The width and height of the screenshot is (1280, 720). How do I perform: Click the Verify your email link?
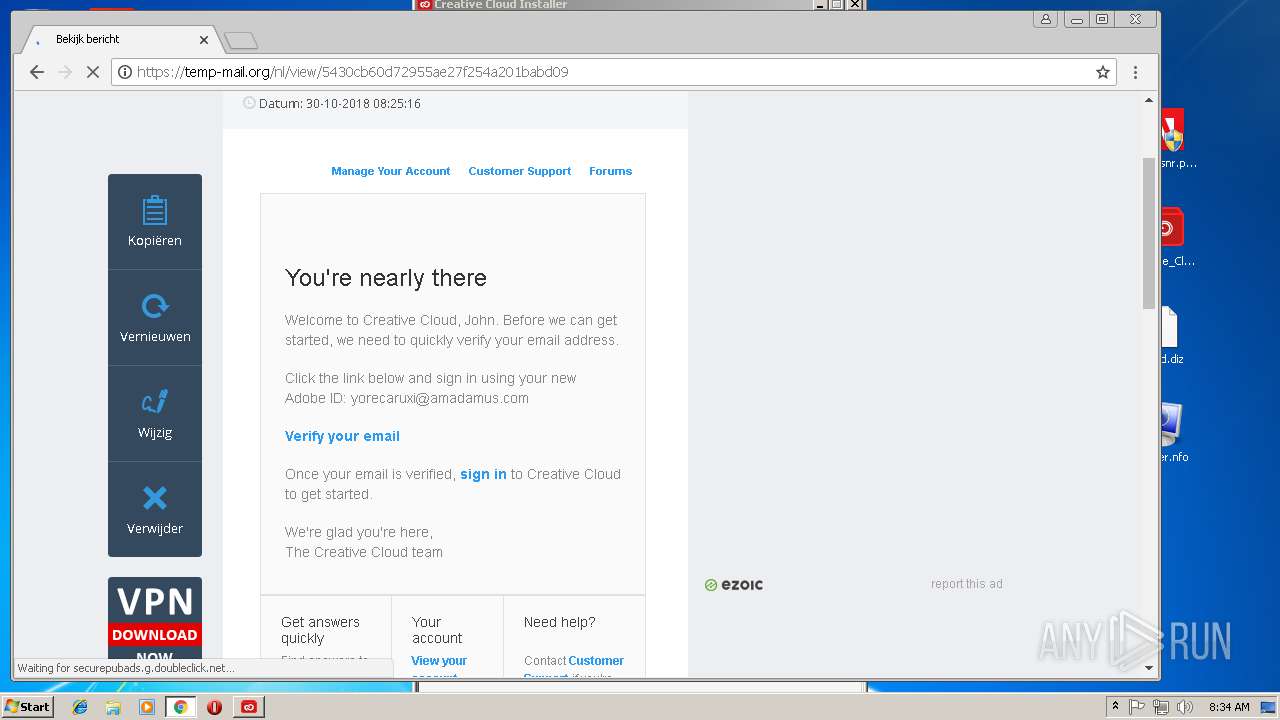(342, 436)
